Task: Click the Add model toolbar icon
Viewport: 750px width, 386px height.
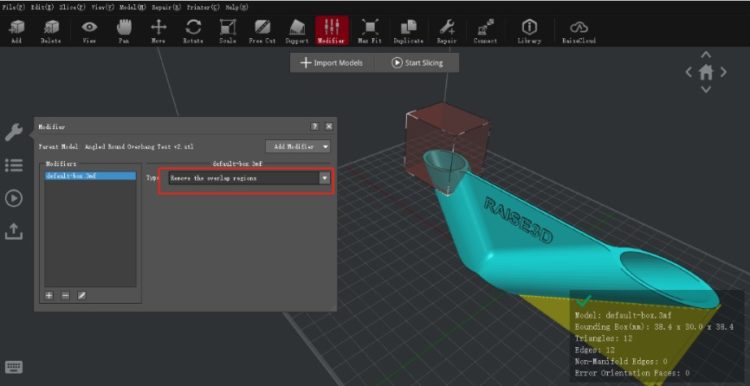Action: pyautogui.click(x=17, y=31)
